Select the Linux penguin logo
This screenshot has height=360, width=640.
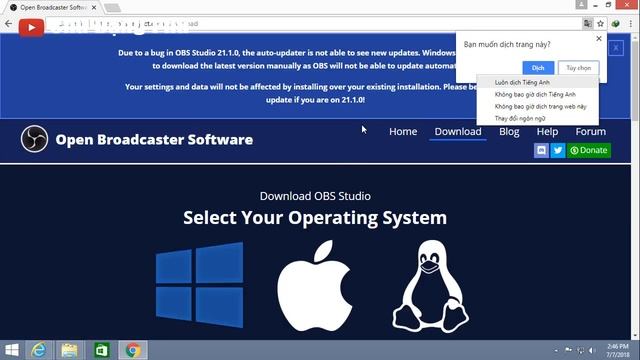[x=431, y=287]
